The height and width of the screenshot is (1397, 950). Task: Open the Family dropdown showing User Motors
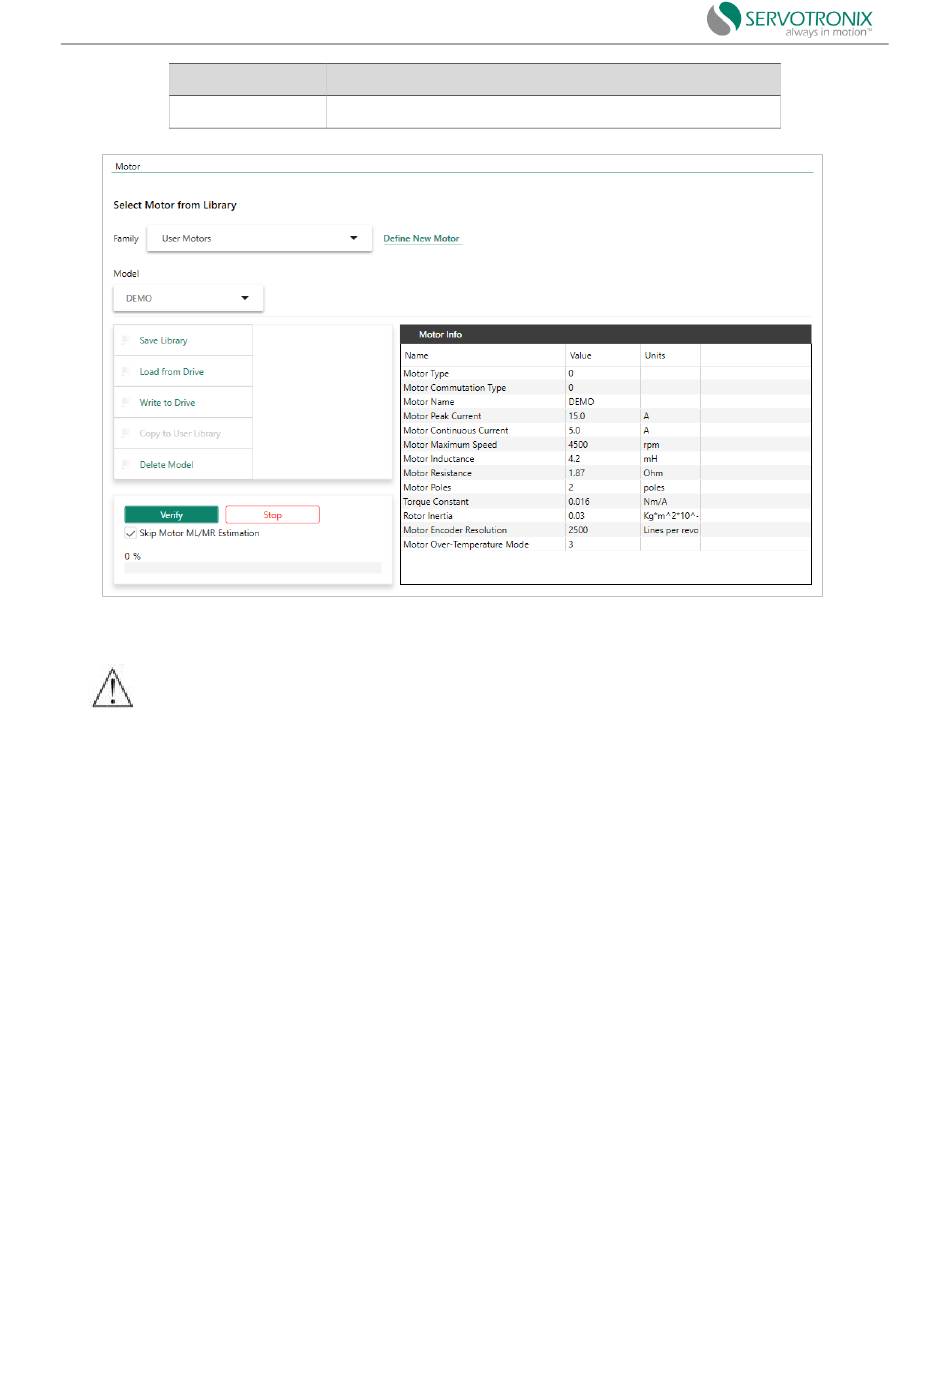click(x=259, y=239)
